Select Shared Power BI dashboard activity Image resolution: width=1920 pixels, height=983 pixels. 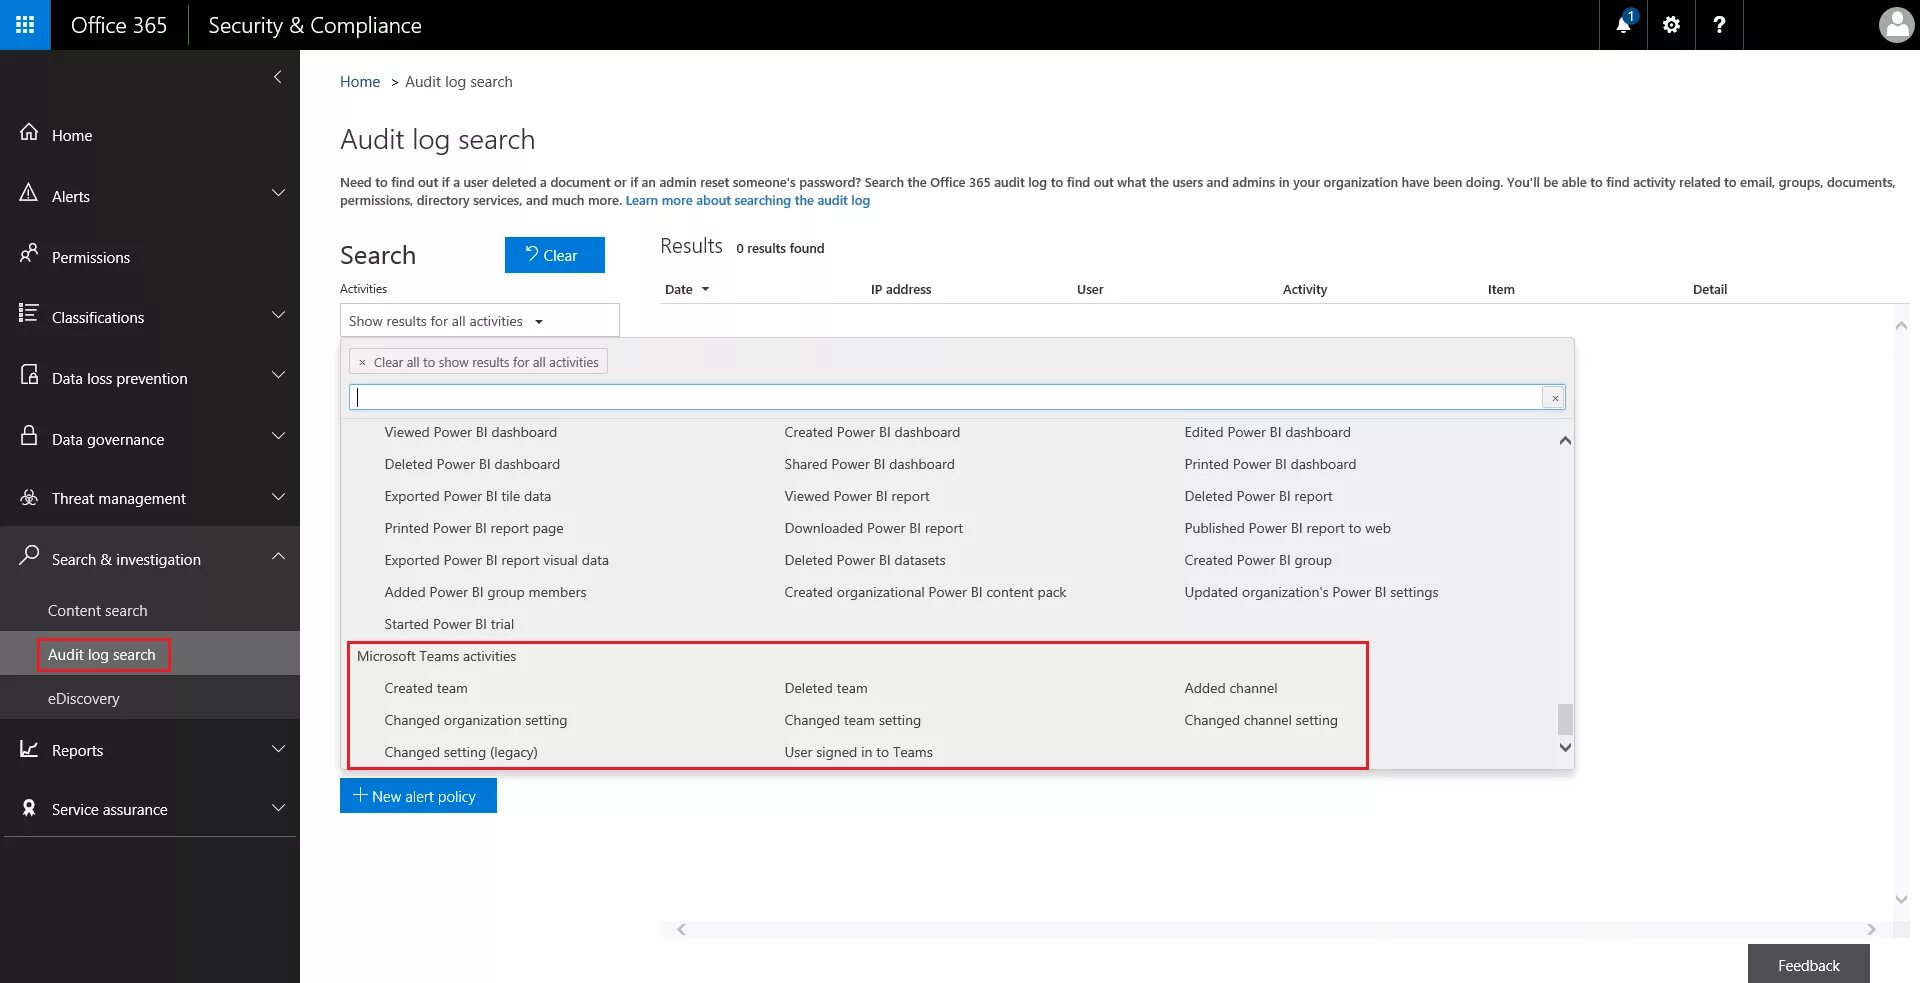click(870, 464)
